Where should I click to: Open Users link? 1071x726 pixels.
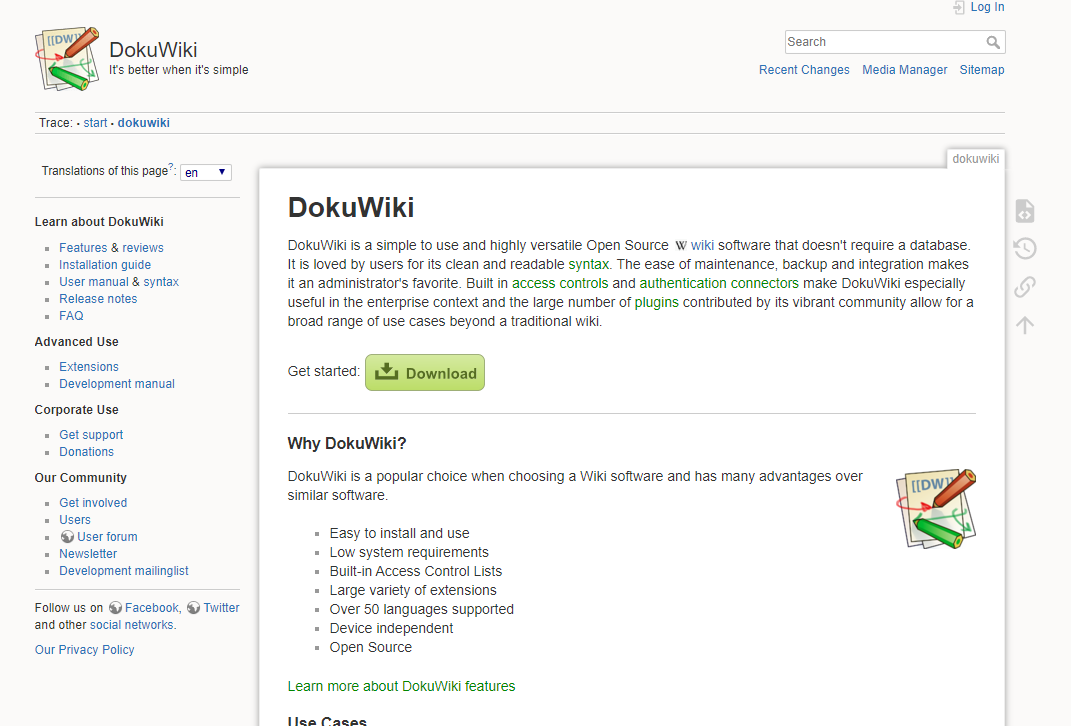pos(74,520)
